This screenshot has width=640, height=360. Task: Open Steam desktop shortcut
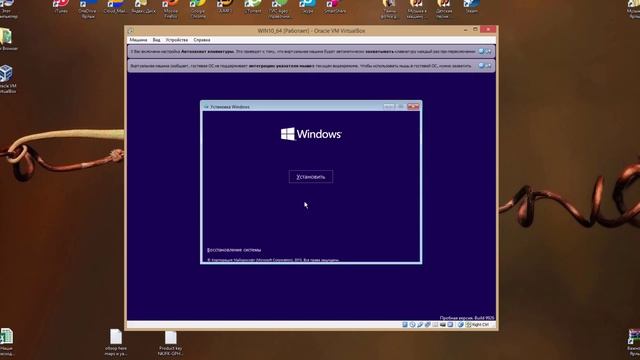471,7
